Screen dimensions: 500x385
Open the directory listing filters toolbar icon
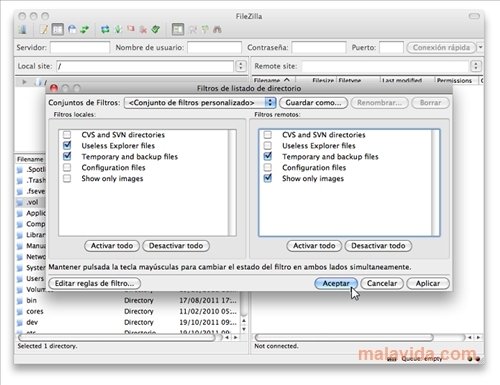click(178, 30)
